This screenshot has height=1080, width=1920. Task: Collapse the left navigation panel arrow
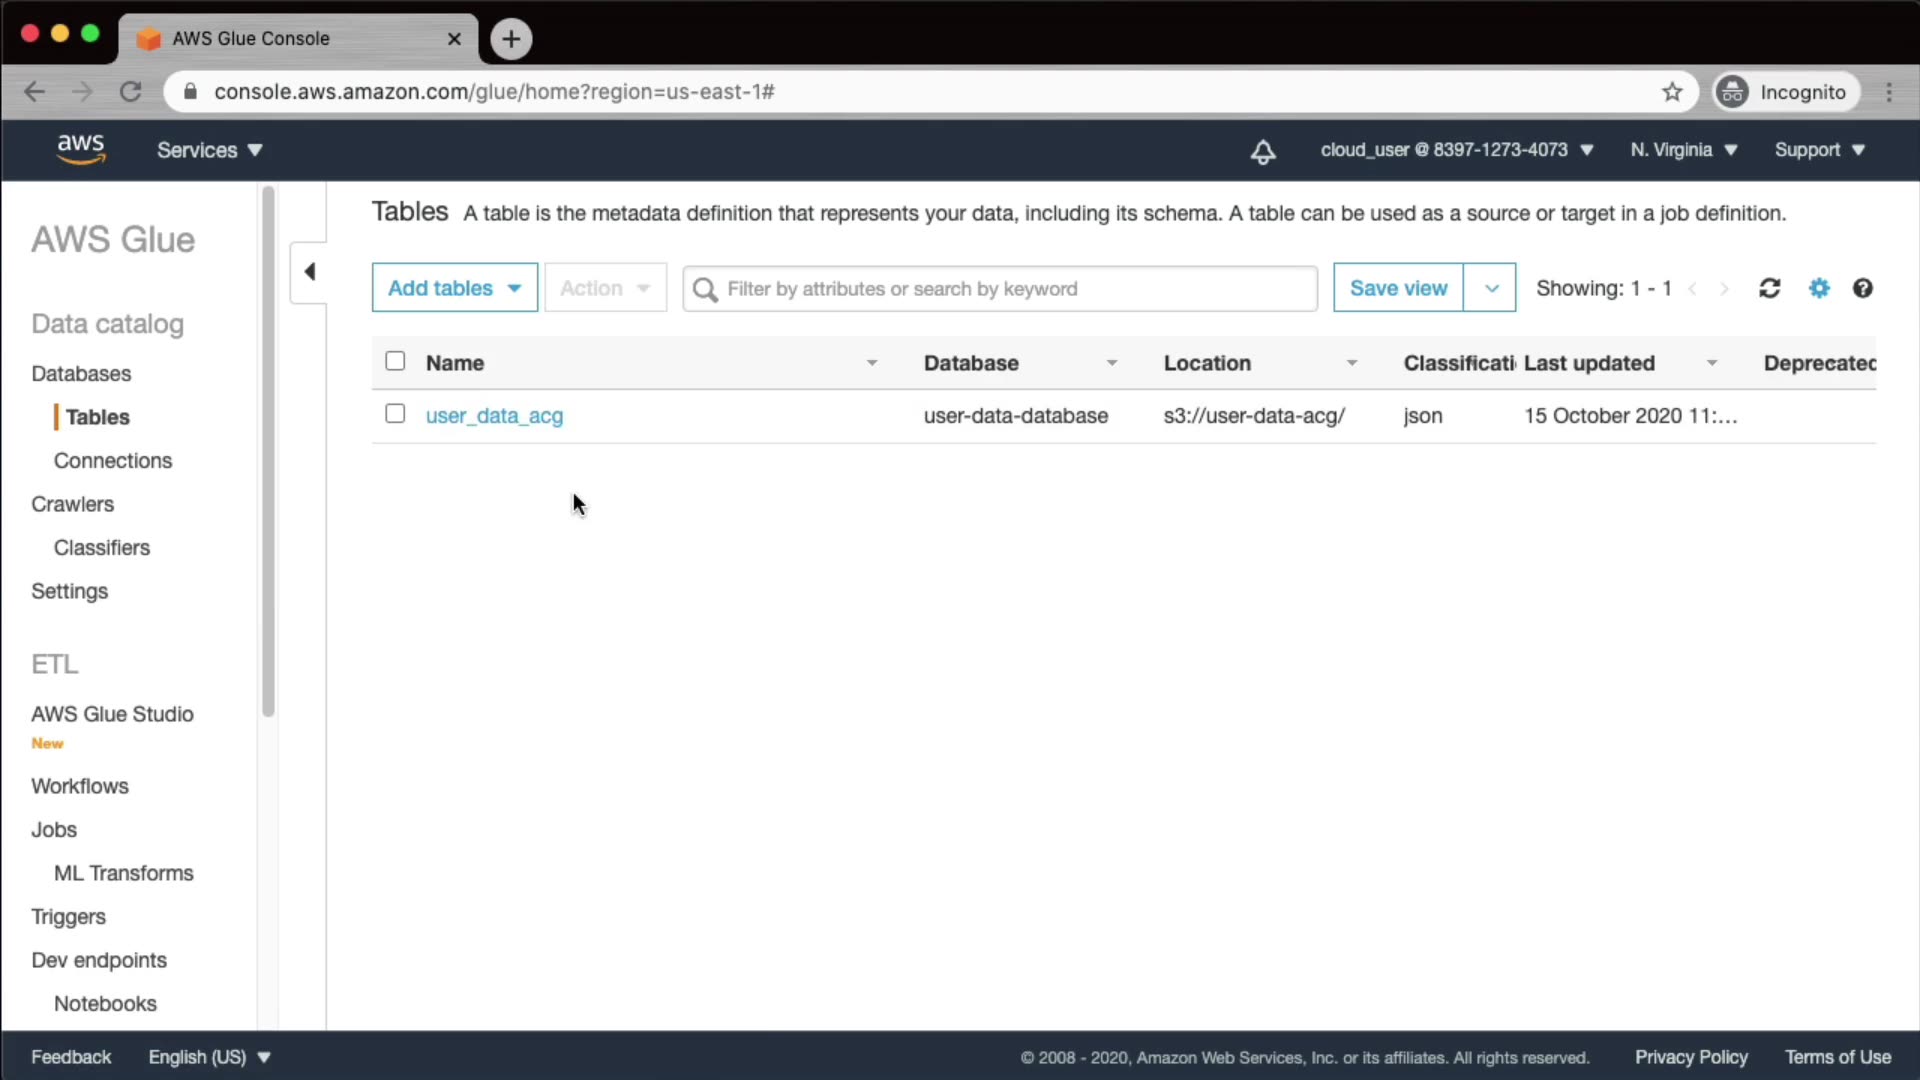[309, 272]
